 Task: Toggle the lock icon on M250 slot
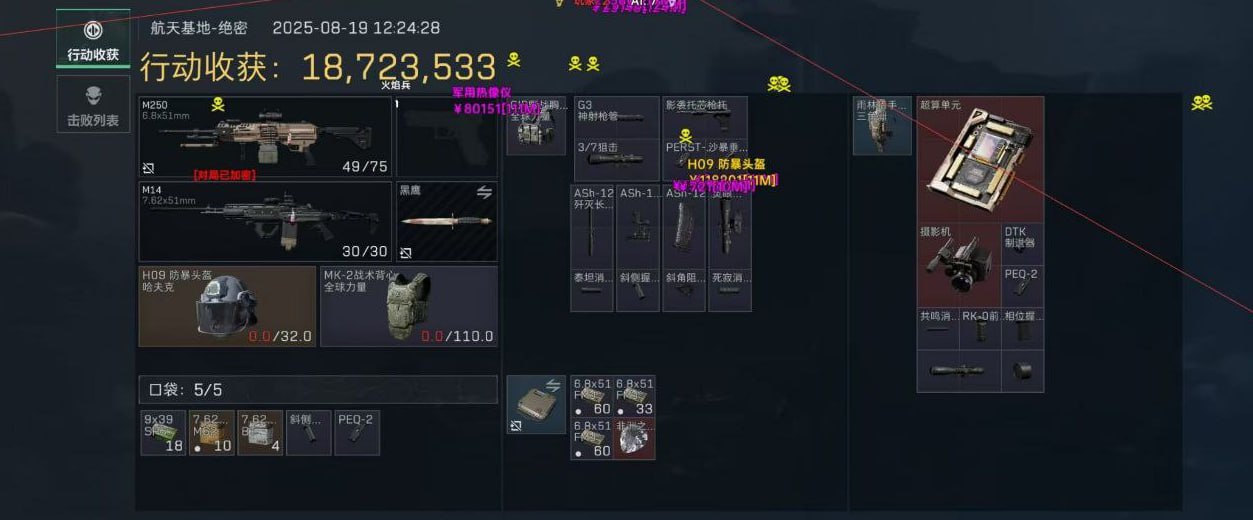pyautogui.click(x=149, y=168)
